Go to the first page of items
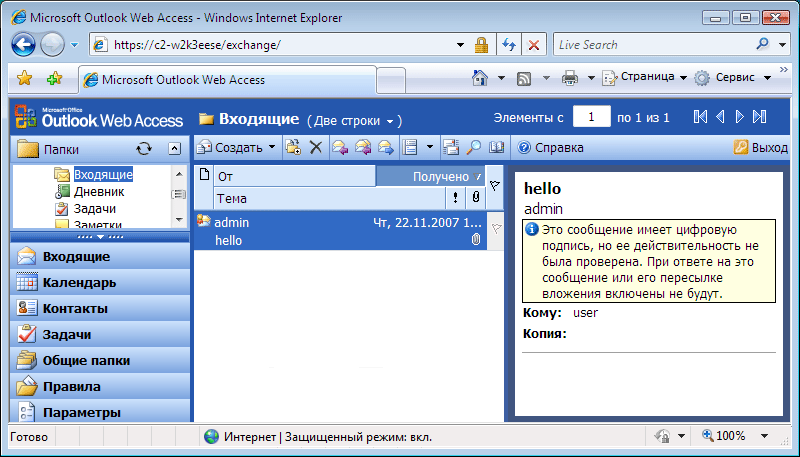Screen dimensions: 800x457 701,117
